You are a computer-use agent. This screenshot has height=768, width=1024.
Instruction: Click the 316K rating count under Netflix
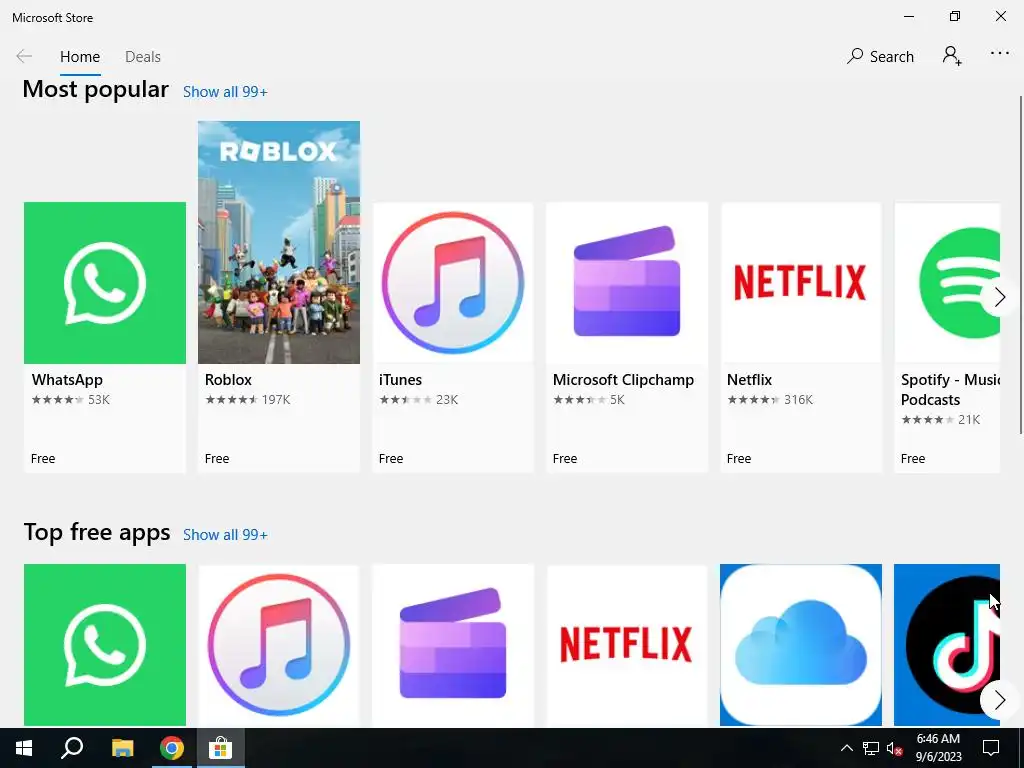[x=798, y=400]
